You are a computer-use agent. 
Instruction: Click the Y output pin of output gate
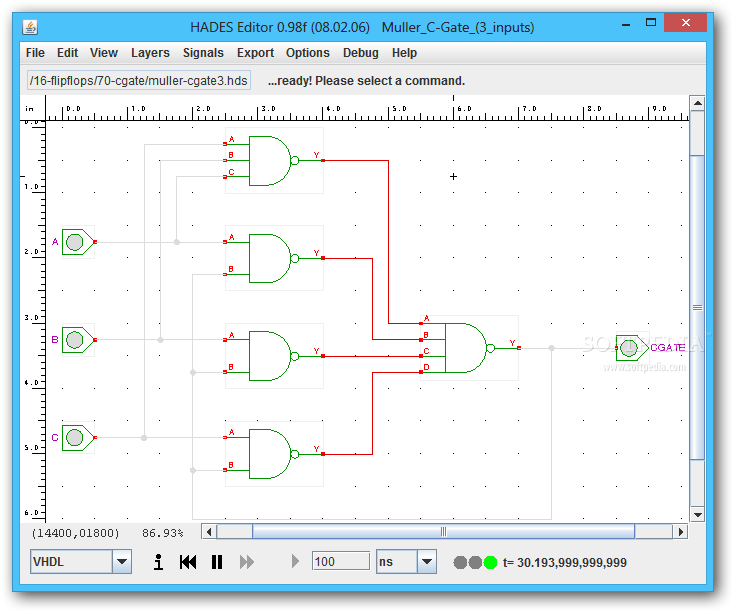(x=519, y=348)
